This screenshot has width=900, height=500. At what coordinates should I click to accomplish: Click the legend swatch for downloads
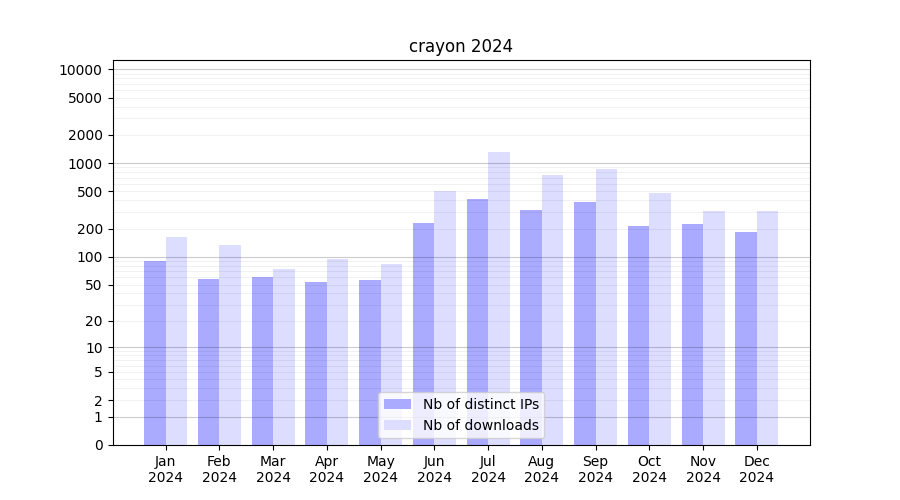click(397, 425)
